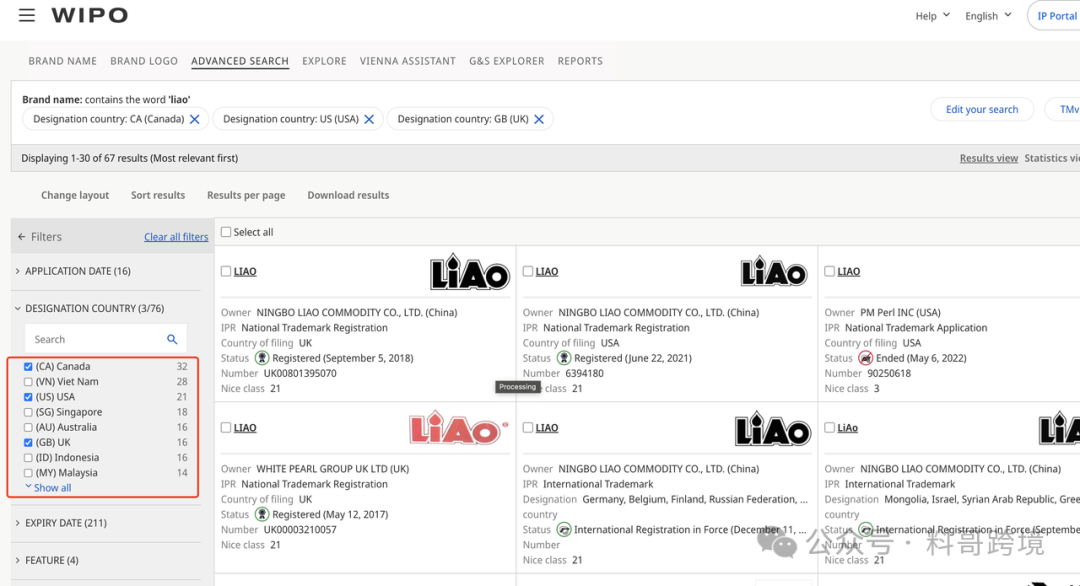Viewport: 1080px width, 586px height.
Task: Collapse the DESIGNATION COUNTRY (3/76) filter
Action: (x=90, y=308)
